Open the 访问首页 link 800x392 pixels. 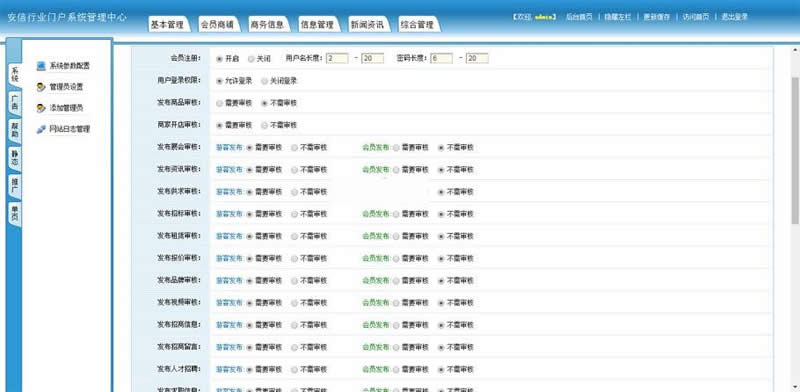[x=696, y=17]
